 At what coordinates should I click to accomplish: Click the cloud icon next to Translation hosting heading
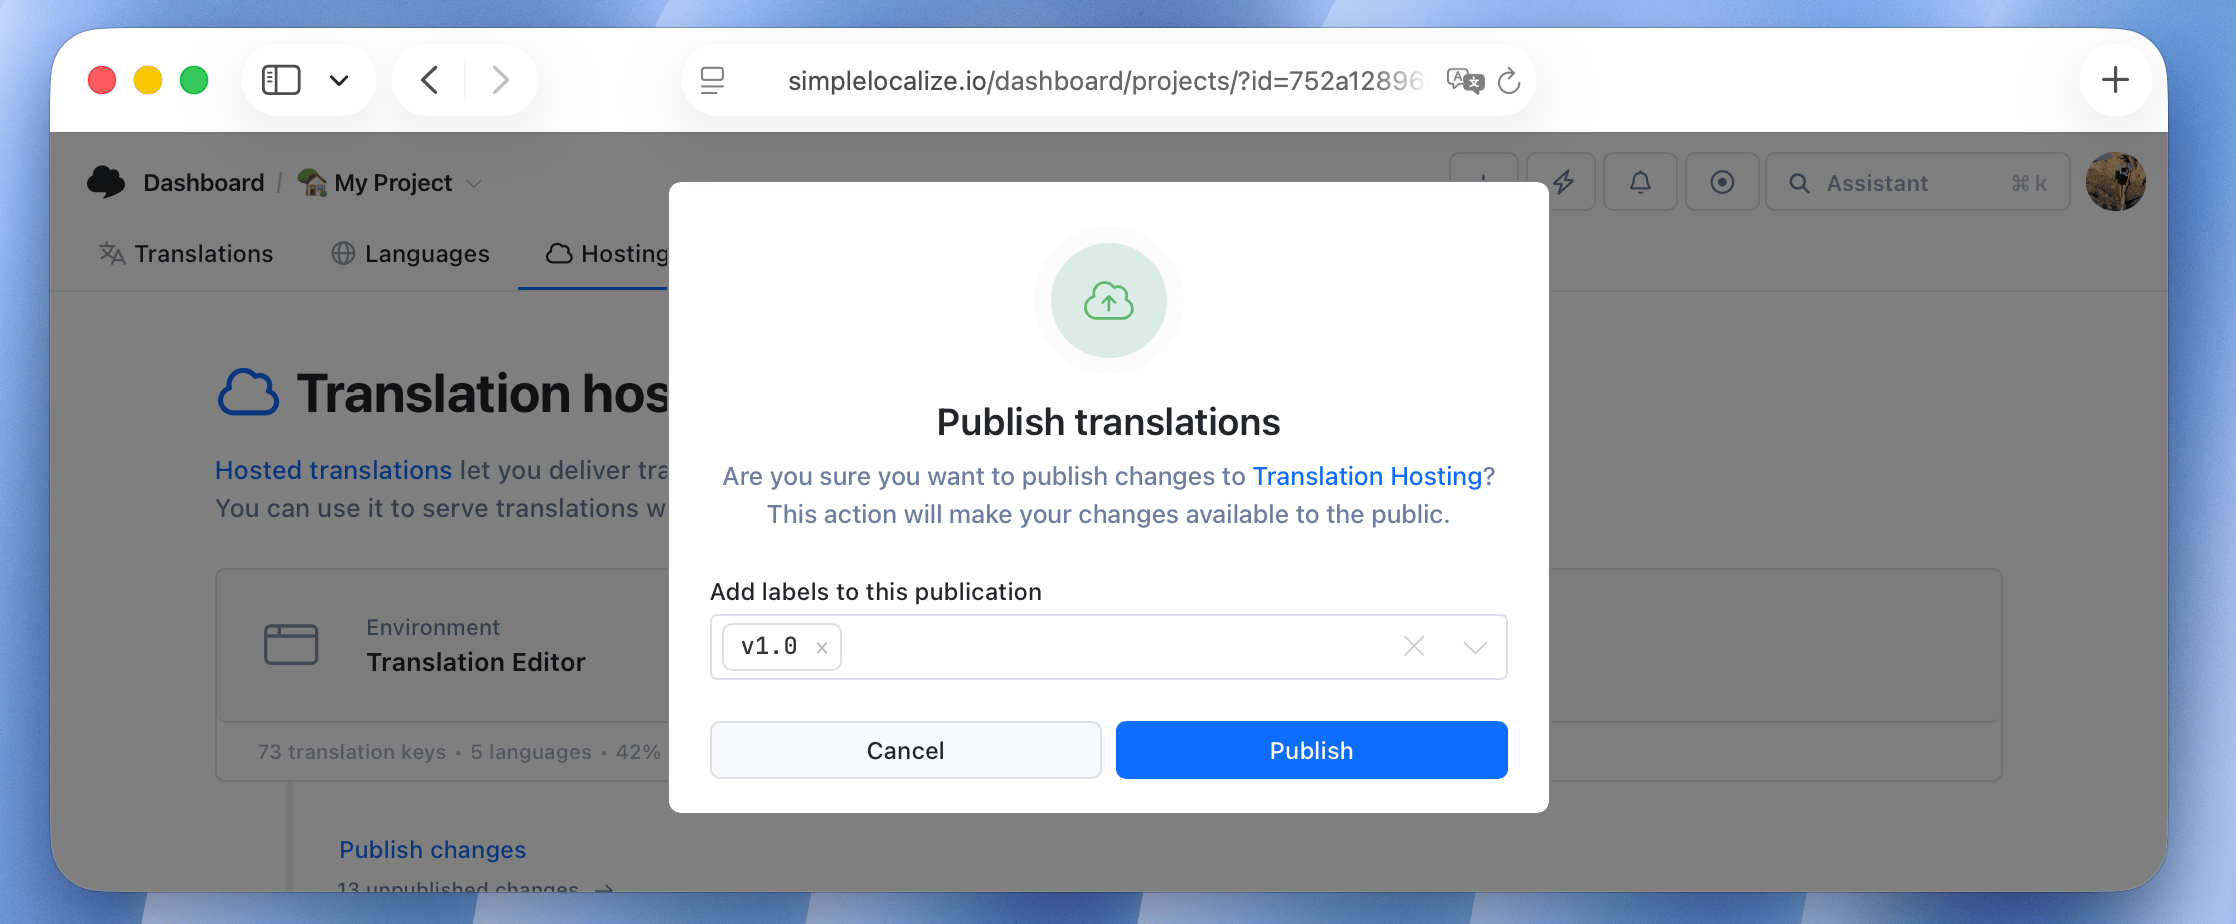247,391
